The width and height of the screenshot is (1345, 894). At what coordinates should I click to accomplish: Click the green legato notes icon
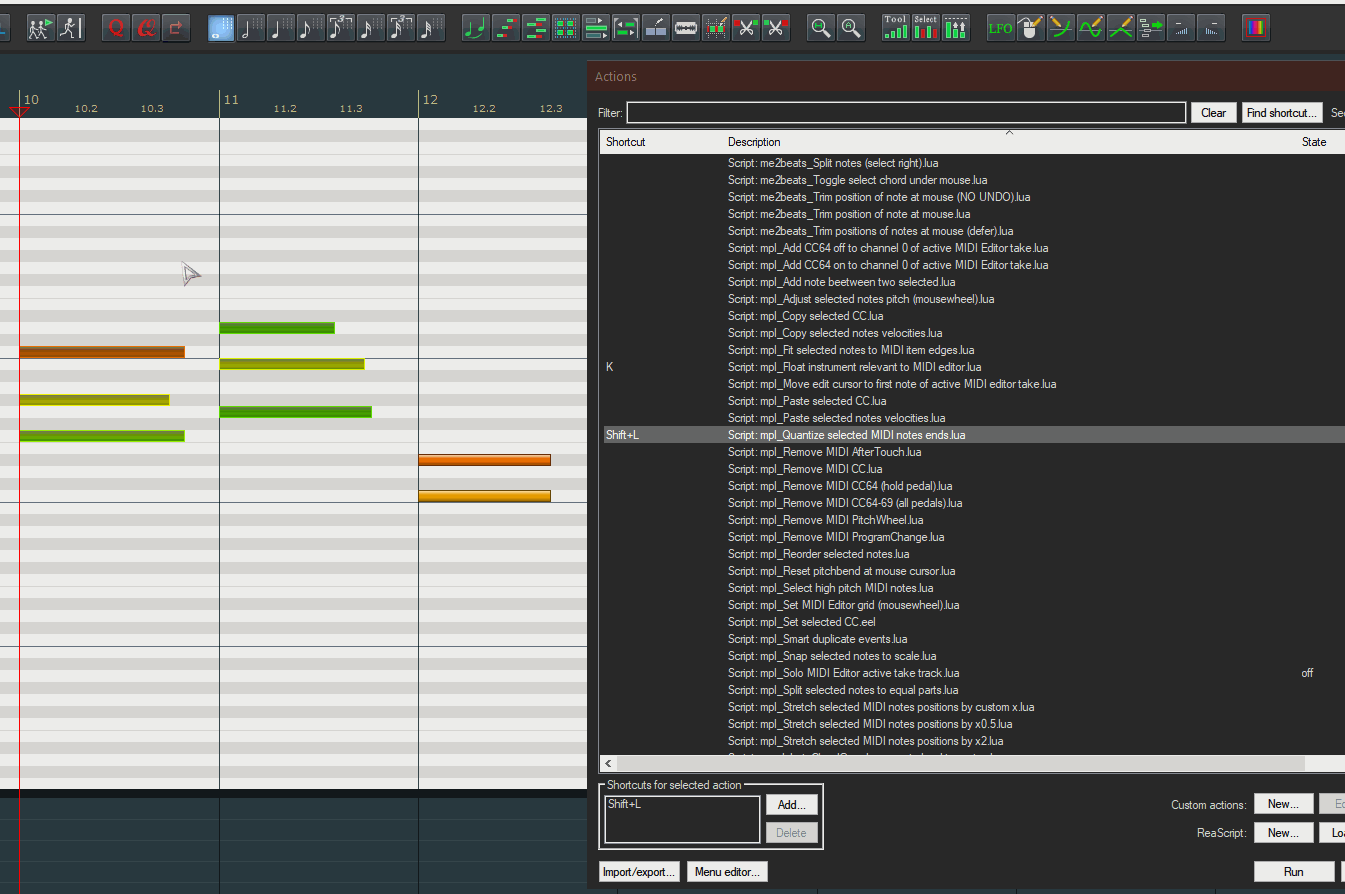(x=476, y=28)
